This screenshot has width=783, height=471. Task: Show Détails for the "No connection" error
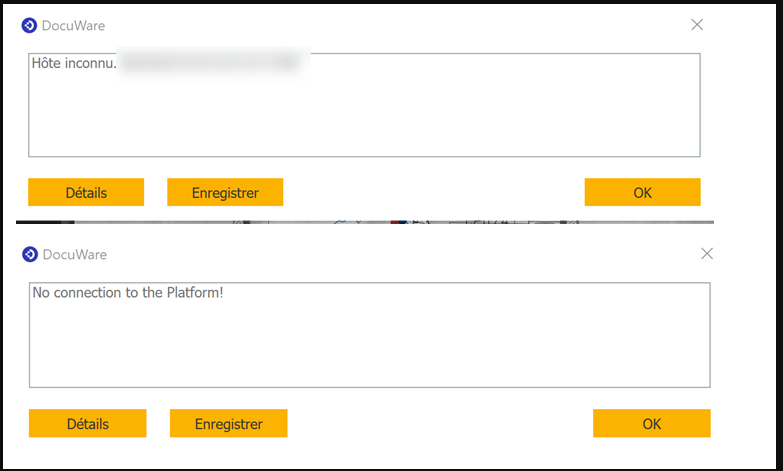88,423
